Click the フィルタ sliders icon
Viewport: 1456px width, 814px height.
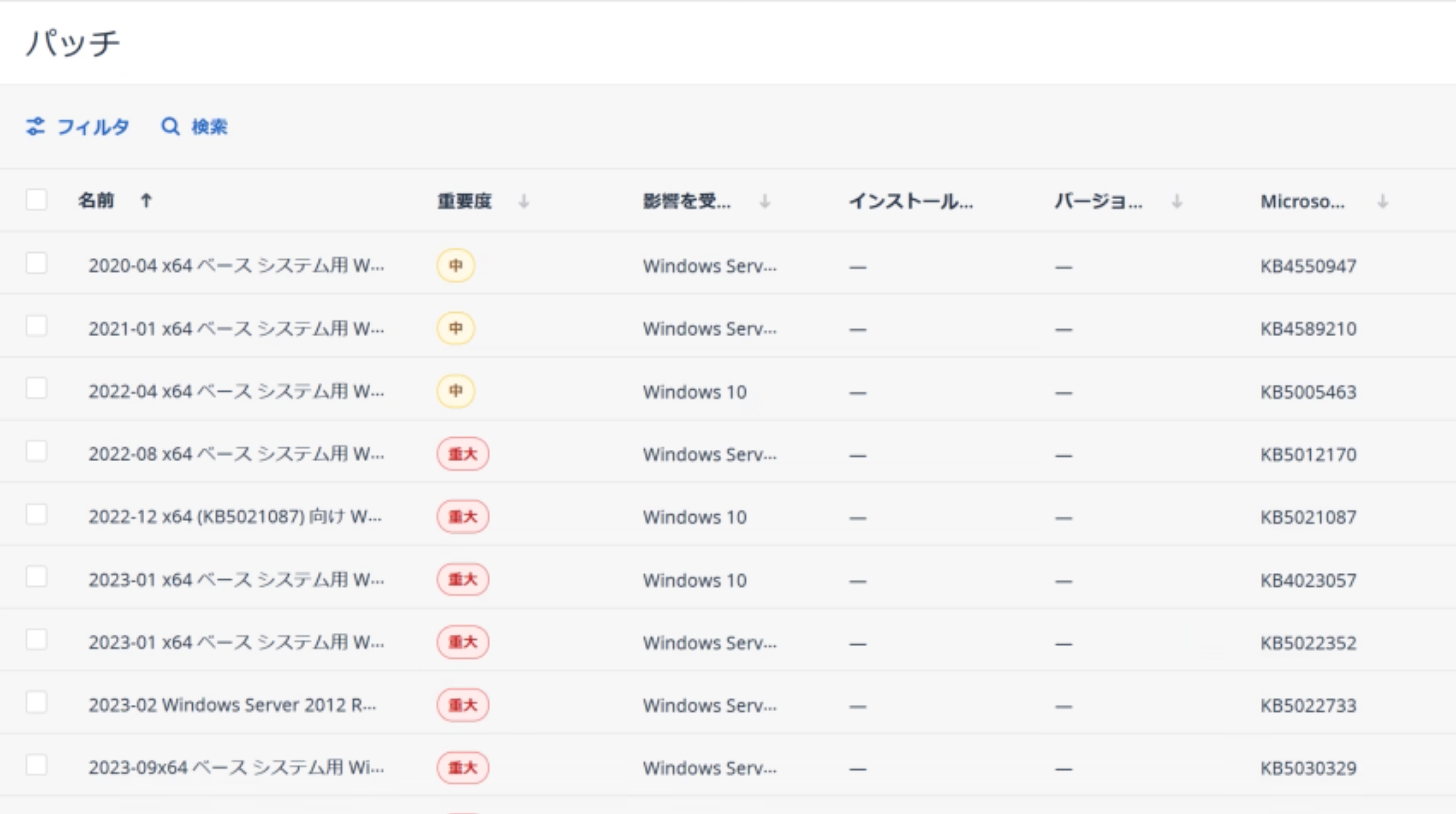click(36, 127)
